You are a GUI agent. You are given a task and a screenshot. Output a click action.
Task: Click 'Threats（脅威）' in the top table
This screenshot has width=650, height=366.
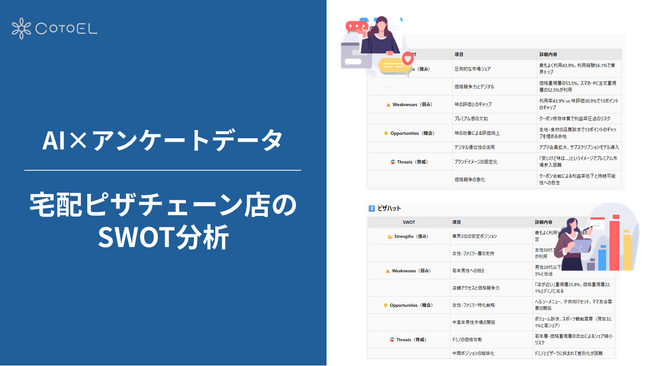(x=412, y=162)
